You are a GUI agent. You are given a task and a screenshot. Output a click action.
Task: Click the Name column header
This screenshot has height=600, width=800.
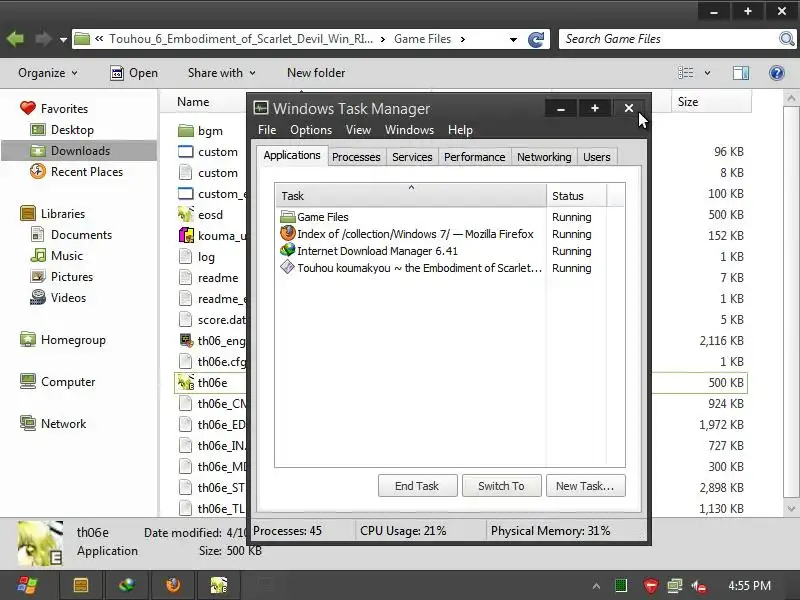[x=193, y=102]
